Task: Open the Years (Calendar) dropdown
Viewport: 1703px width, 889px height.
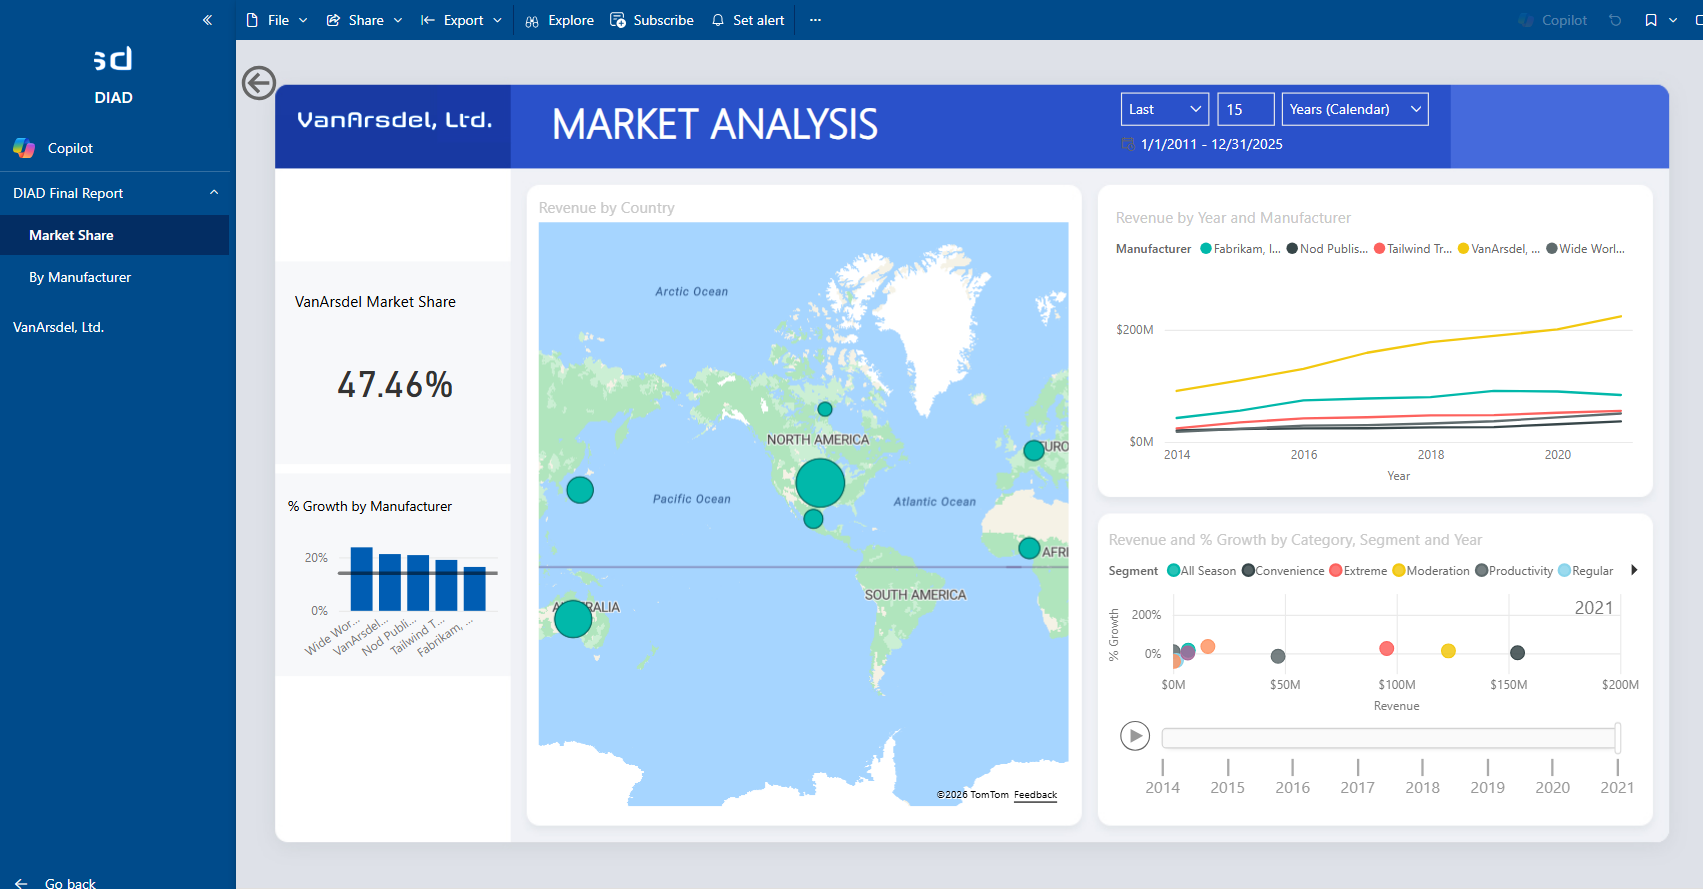Action: pyautogui.click(x=1355, y=109)
